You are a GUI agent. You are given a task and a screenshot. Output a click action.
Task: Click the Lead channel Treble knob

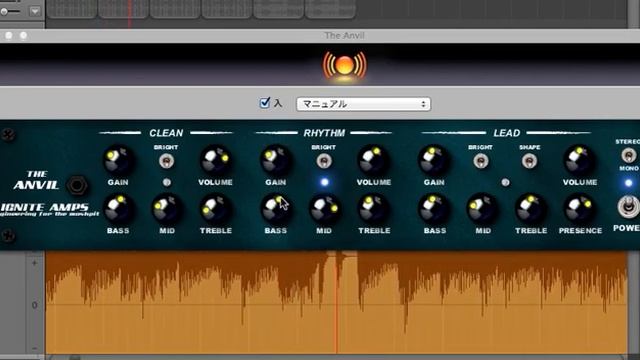pyautogui.click(x=531, y=209)
